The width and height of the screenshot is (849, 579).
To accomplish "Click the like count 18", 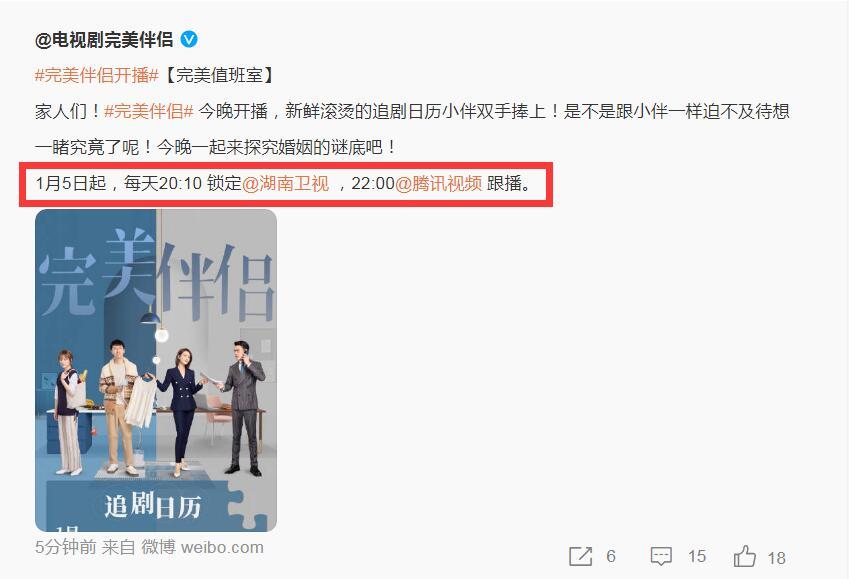I will tap(776, 558).
